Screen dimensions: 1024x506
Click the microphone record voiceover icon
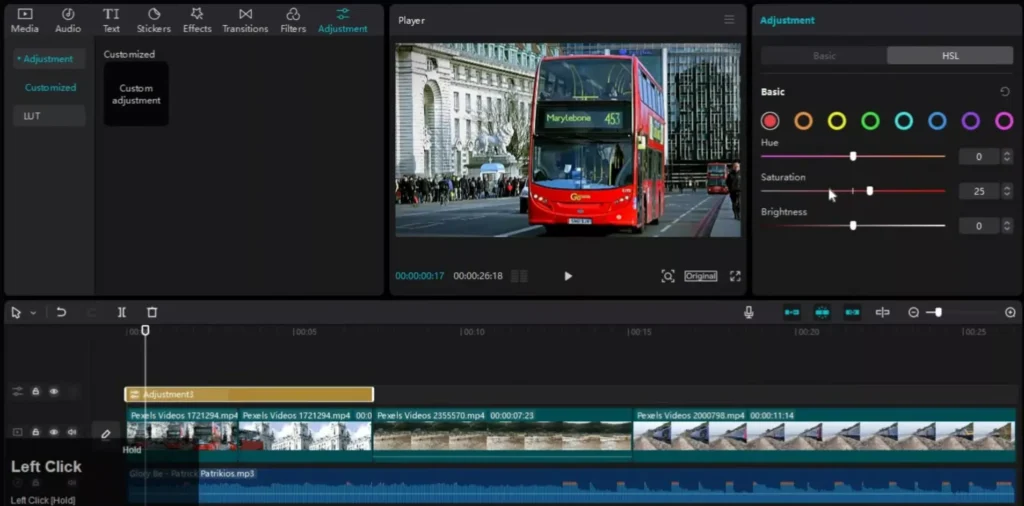(748, 313)
